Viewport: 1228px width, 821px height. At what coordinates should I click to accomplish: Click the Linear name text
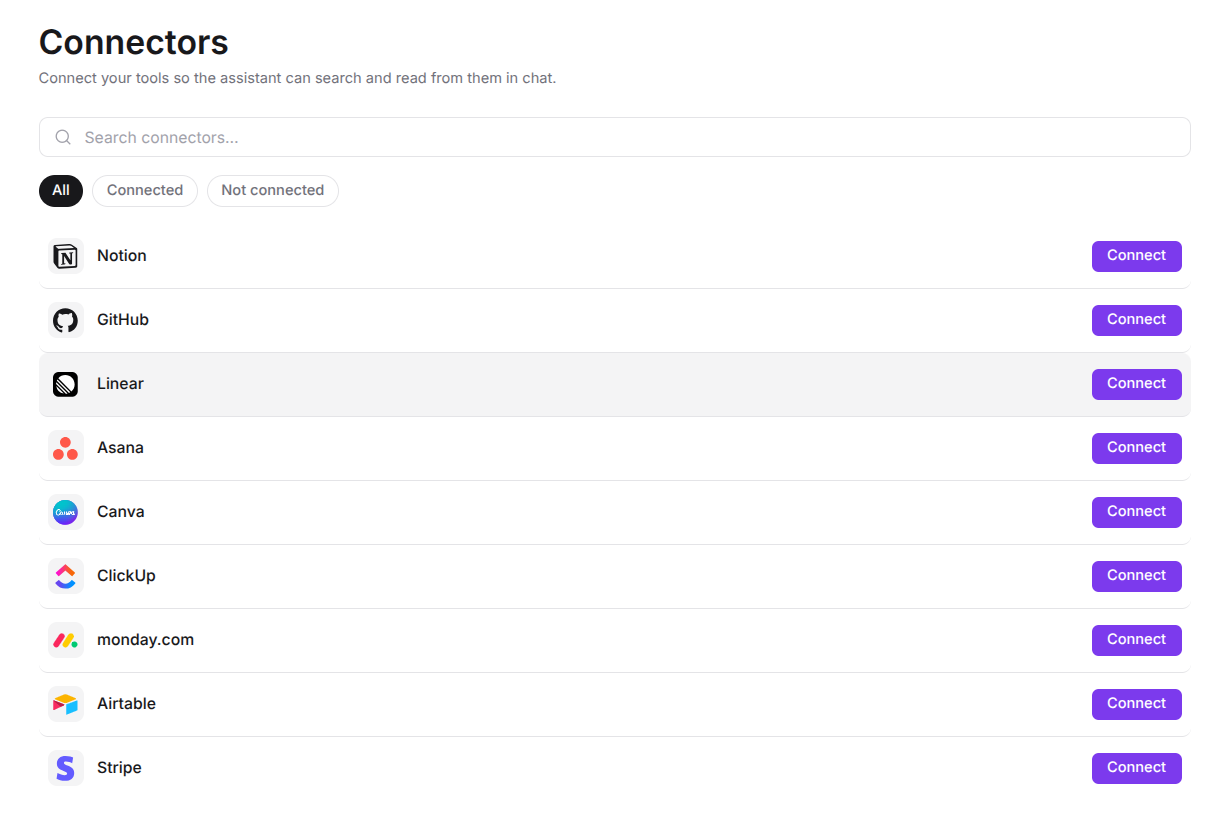pos(120,384)
